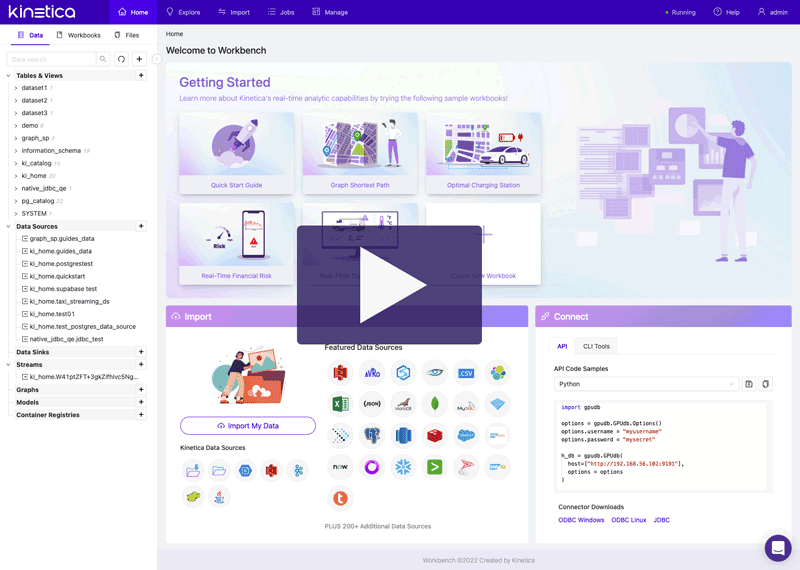Collapse the left sidebar panel

(x=157, y=59)
